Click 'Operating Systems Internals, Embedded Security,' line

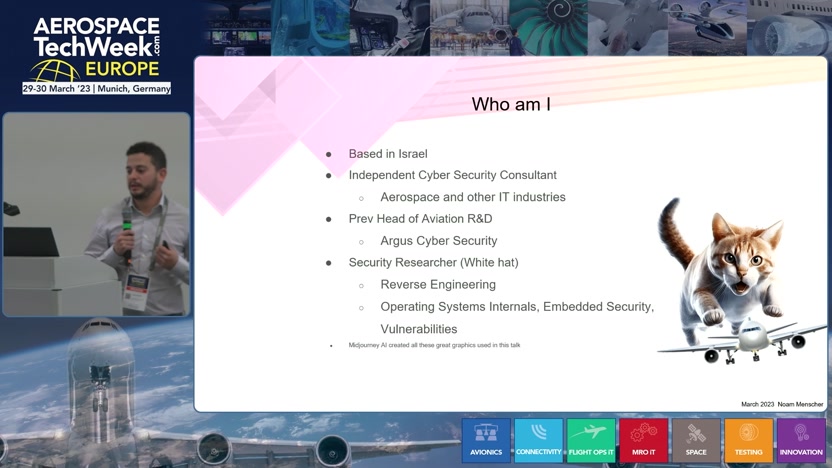point(517,307)
